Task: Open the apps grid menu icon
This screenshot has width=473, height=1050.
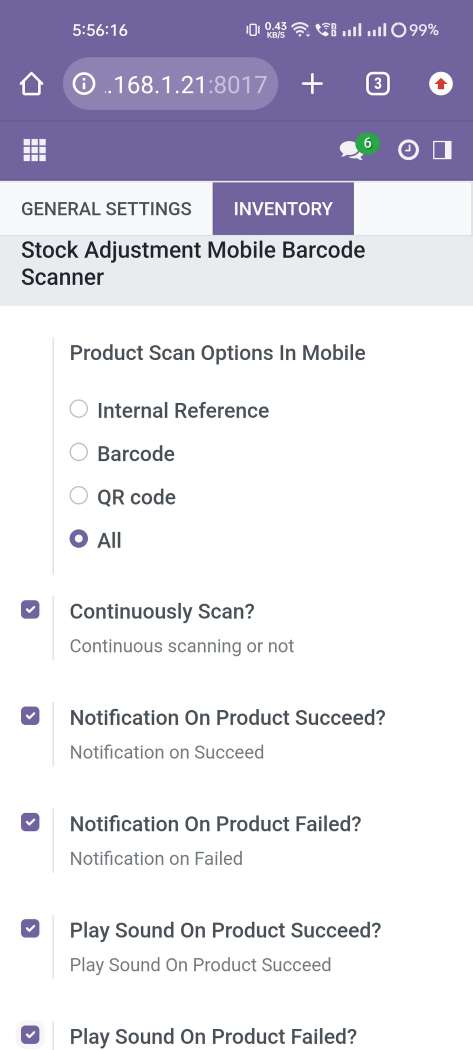Action: click(x=35, y=150)
